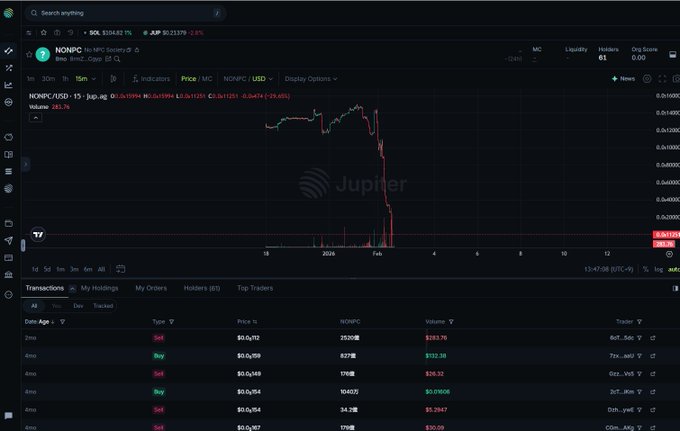Toggle percent scale on the price axis

645,269
